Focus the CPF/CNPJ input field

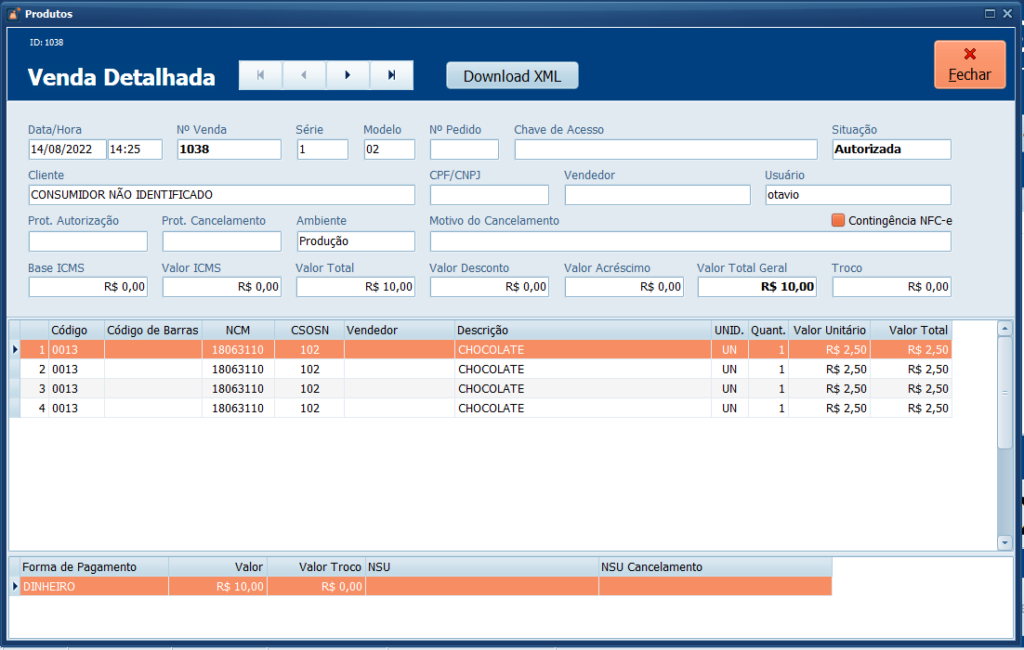tap(489, 195)
